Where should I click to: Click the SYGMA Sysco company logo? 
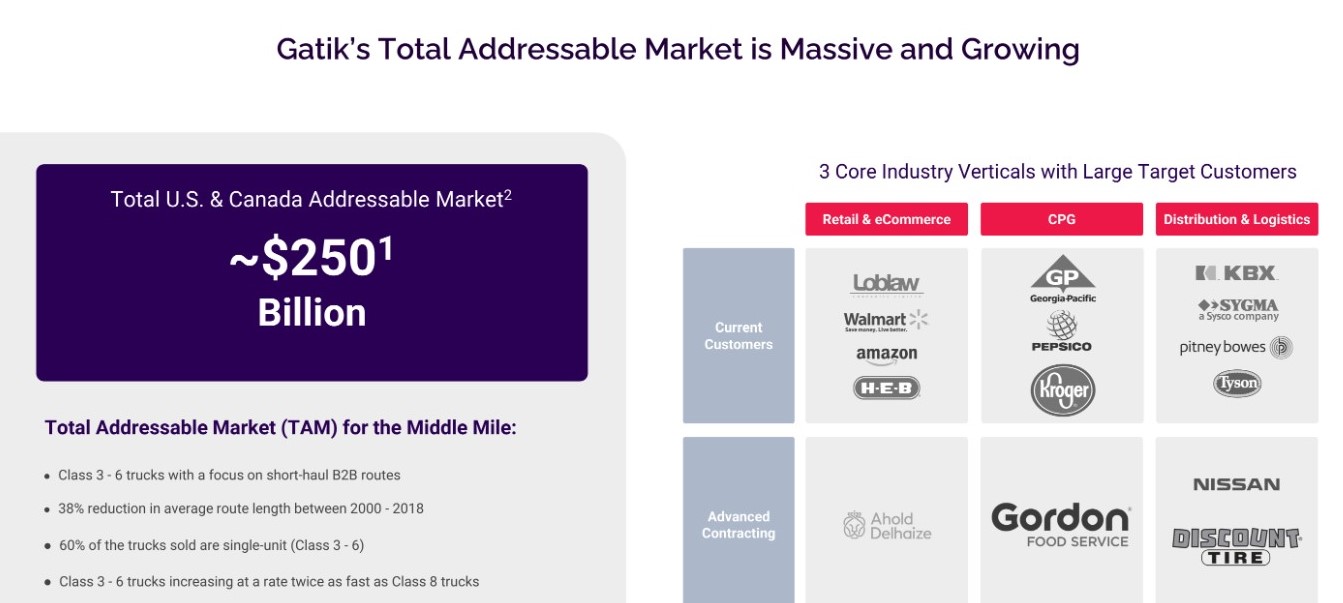1237,309
